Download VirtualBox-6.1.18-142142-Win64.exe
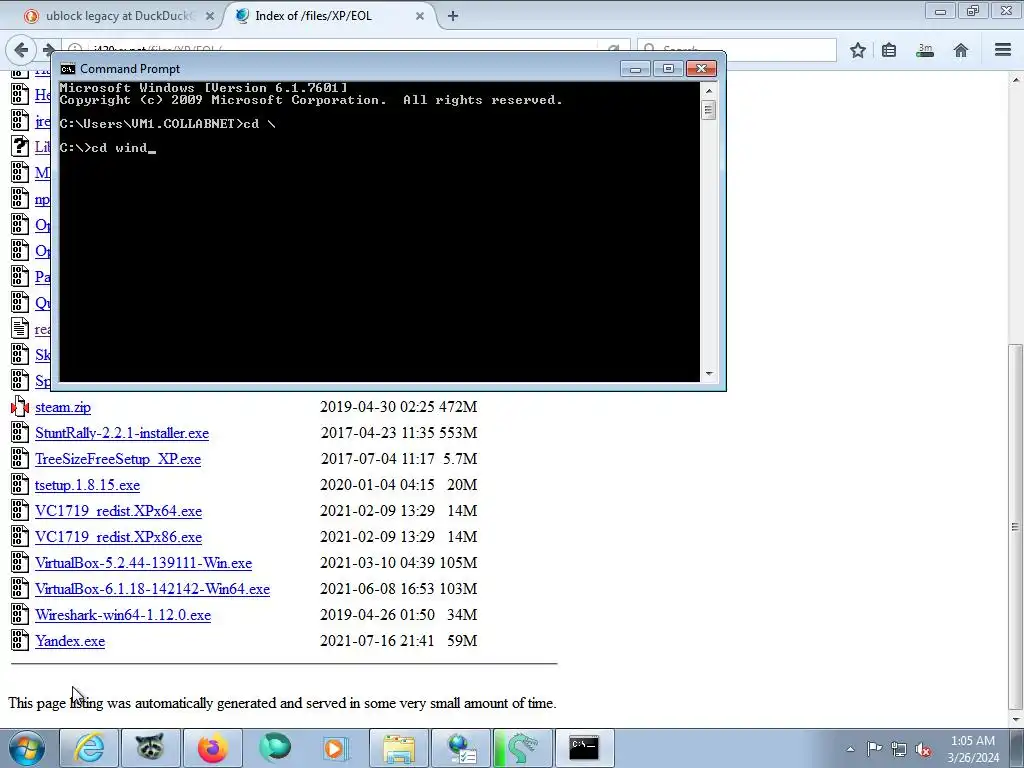Screen dimensions: 1024x768 152,589
